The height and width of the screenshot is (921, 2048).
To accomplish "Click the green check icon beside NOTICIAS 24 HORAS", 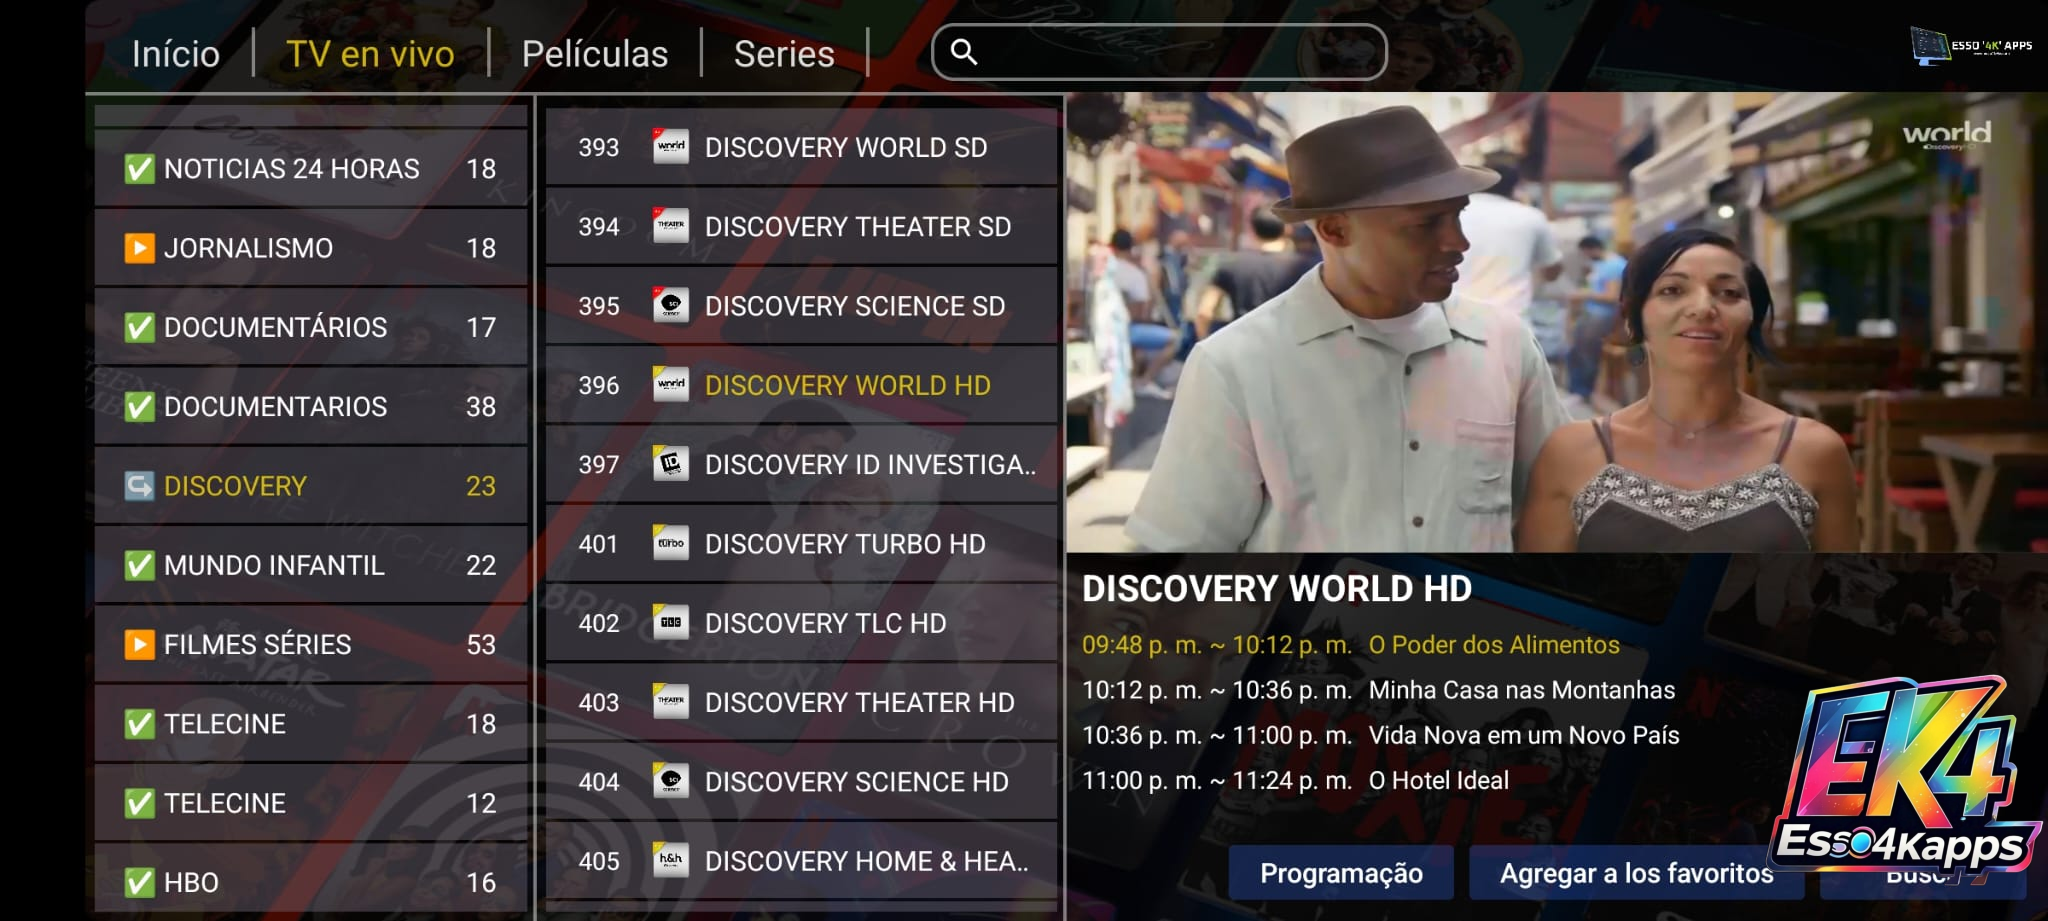I will (x=139, y=169).
